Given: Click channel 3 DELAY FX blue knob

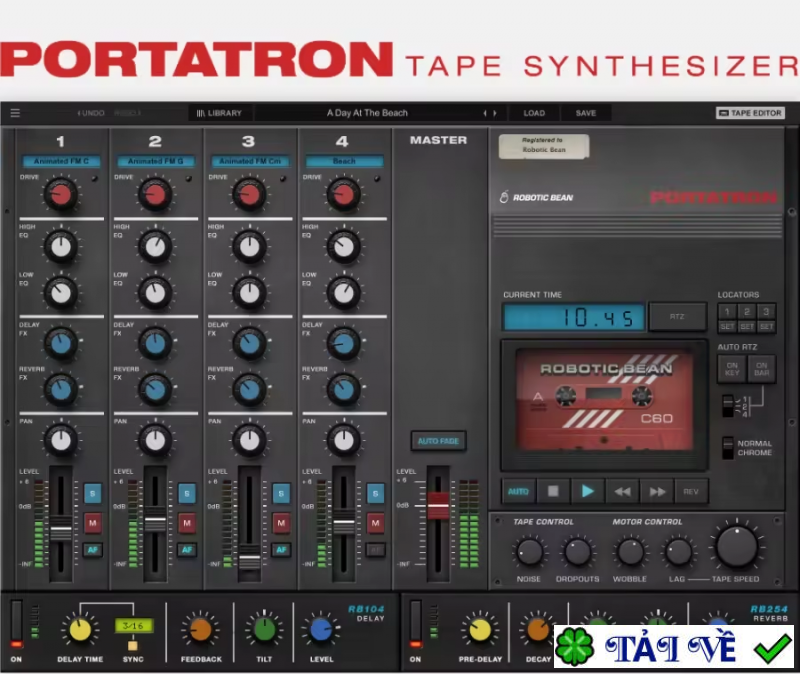Looking at the screenshot, I should click(x=249, y=343).
